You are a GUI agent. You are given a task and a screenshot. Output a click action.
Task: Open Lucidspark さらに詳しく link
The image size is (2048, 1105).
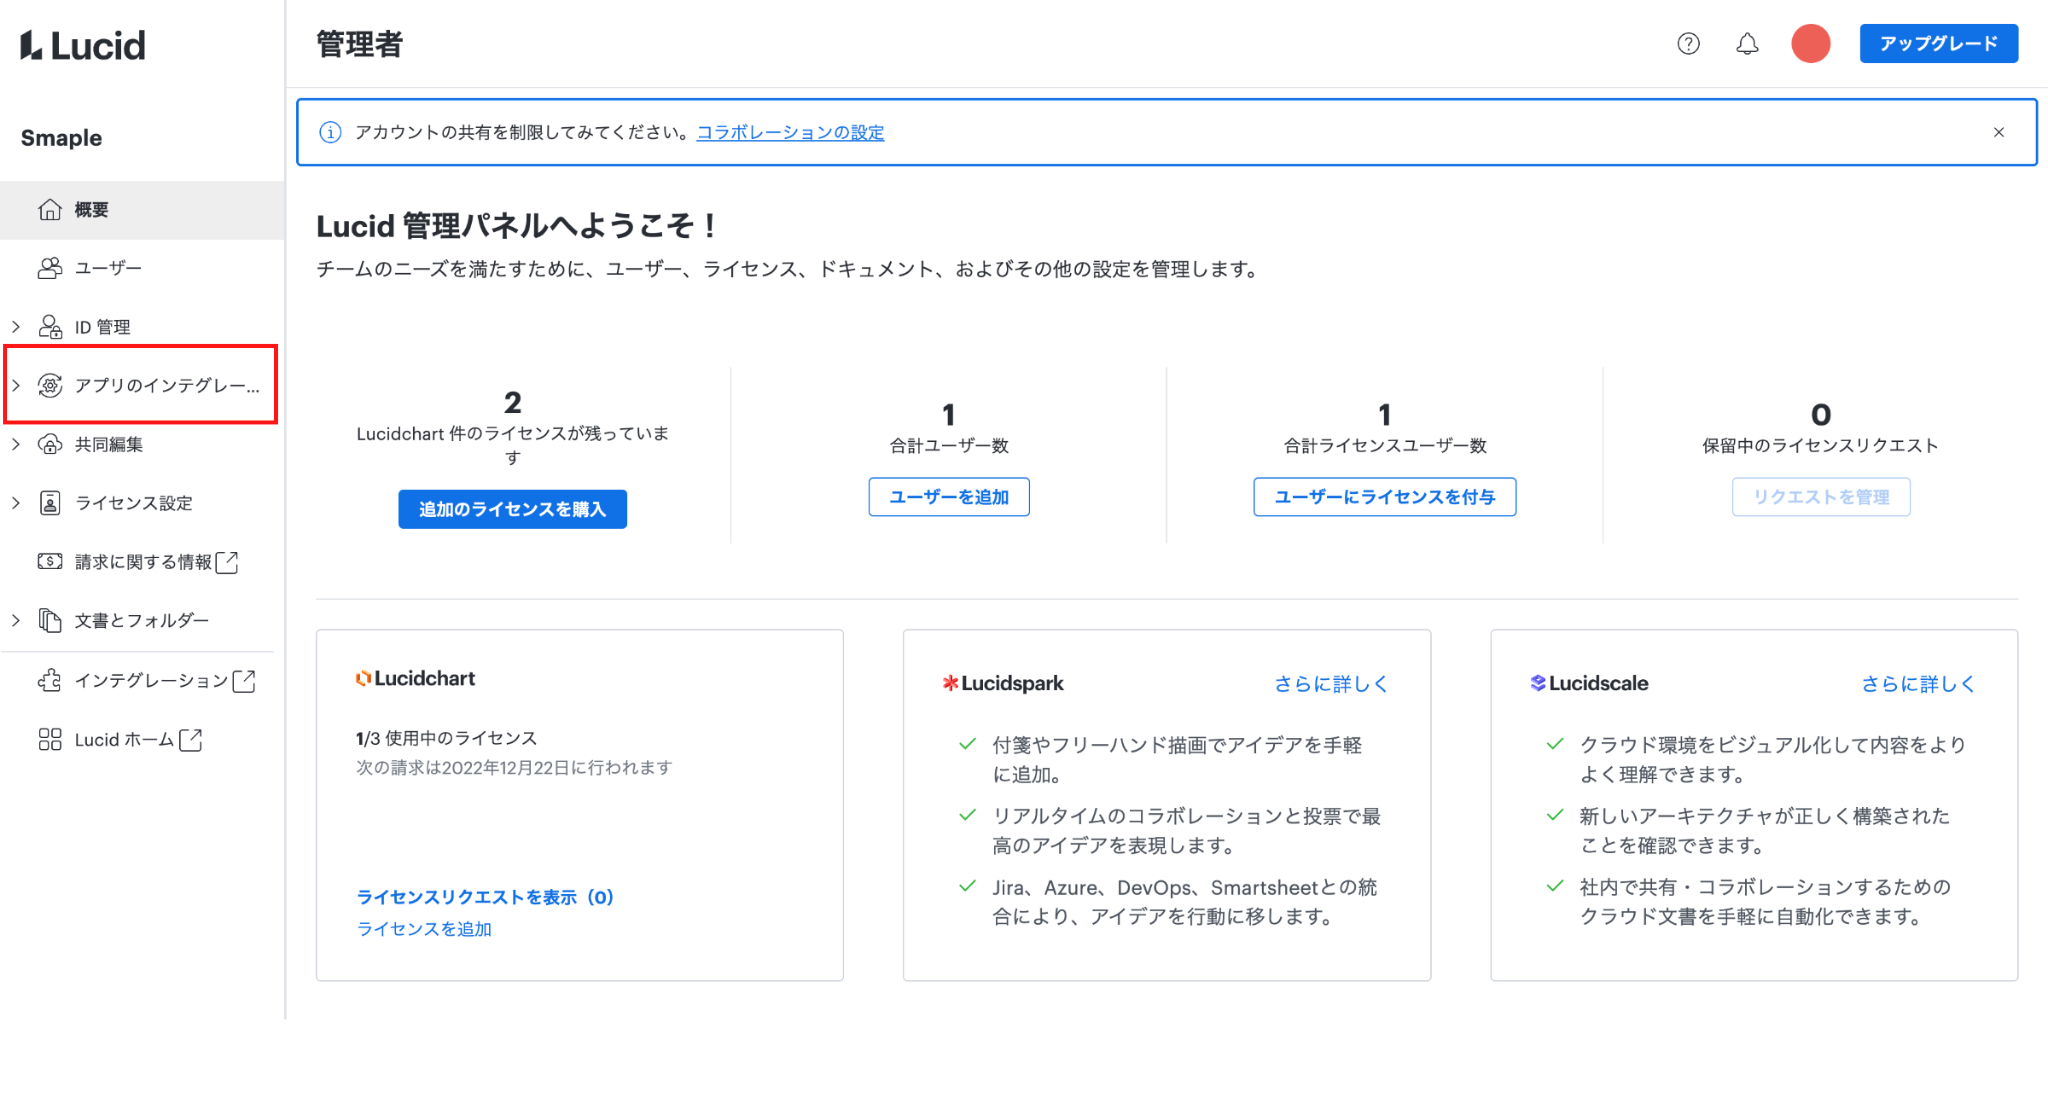pyautogui.click(x=1331, y=684)
